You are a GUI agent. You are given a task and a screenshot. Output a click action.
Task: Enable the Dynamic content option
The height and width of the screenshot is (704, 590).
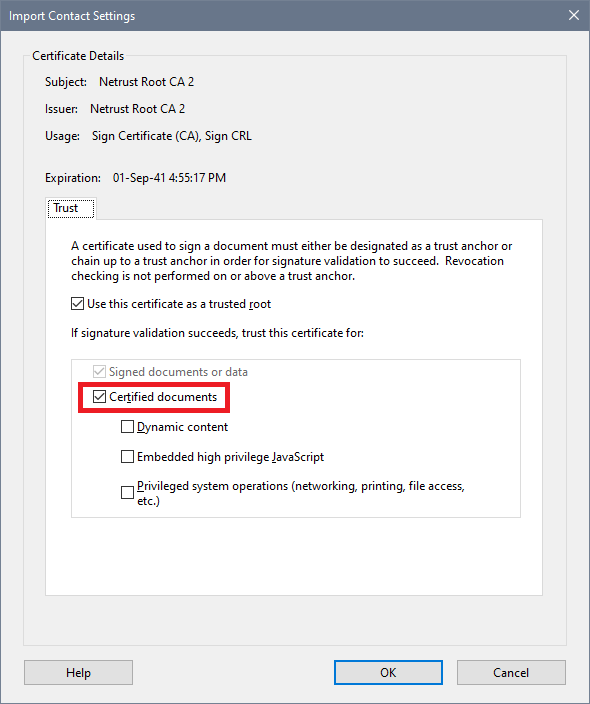[128, 427]
